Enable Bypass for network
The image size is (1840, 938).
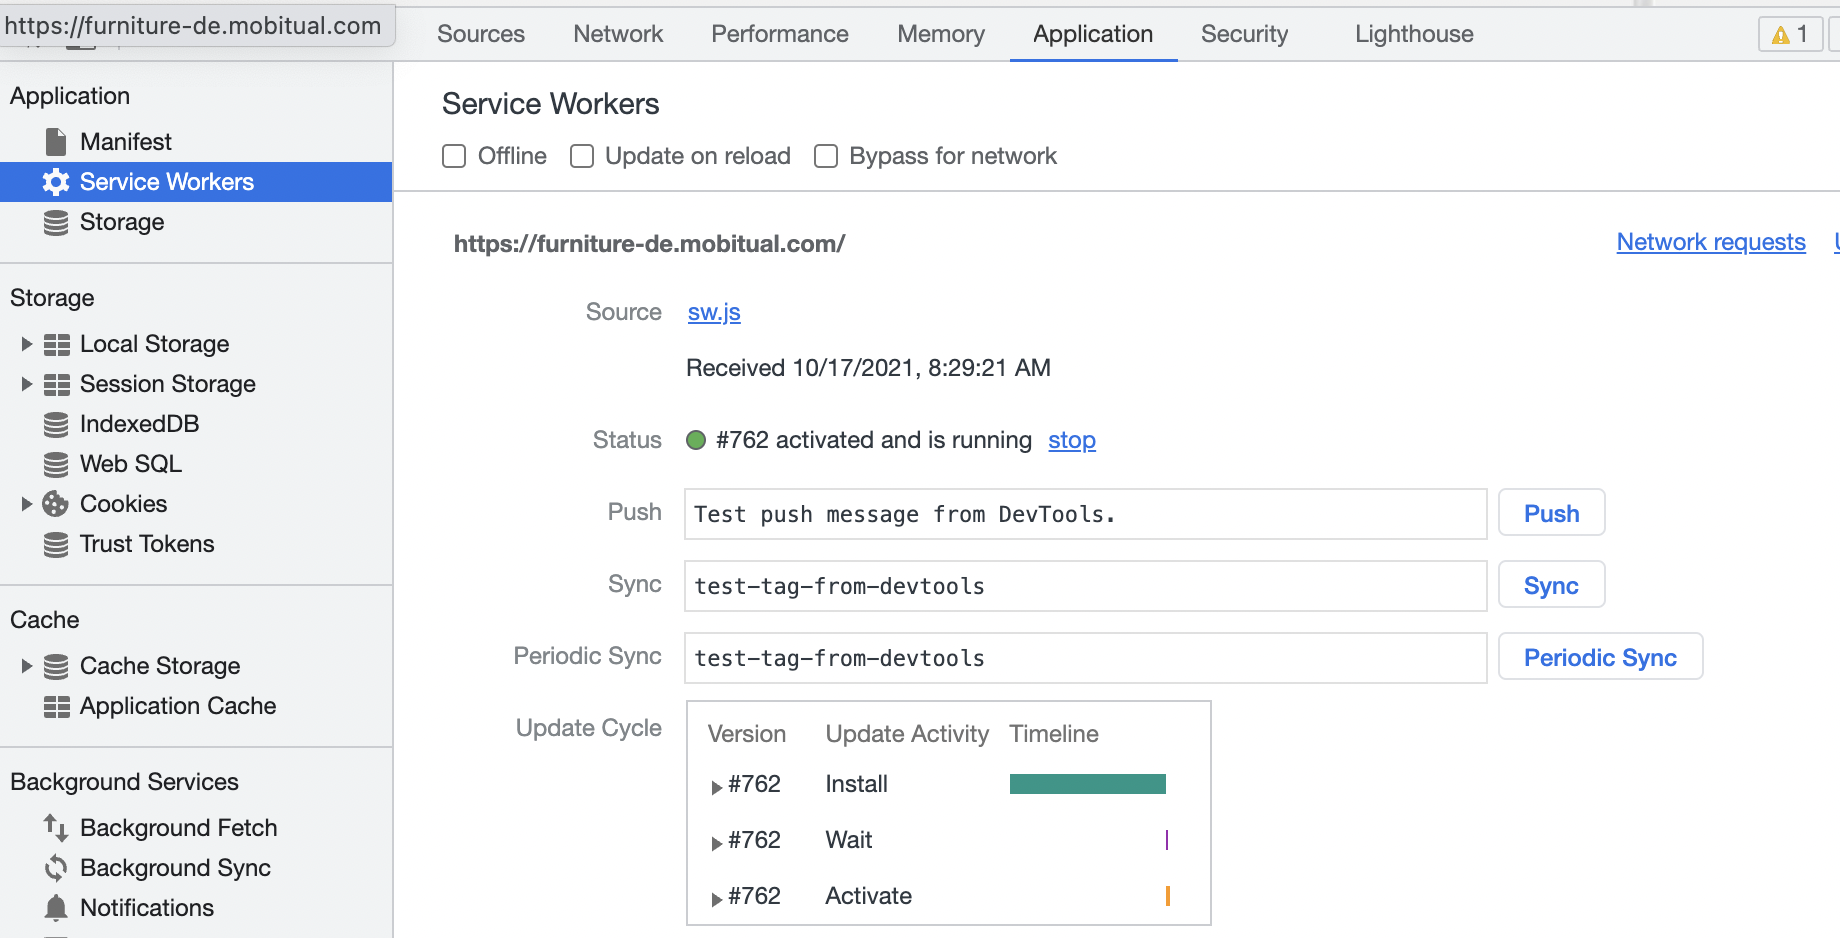pyautogui.click(x=825, y=156)
